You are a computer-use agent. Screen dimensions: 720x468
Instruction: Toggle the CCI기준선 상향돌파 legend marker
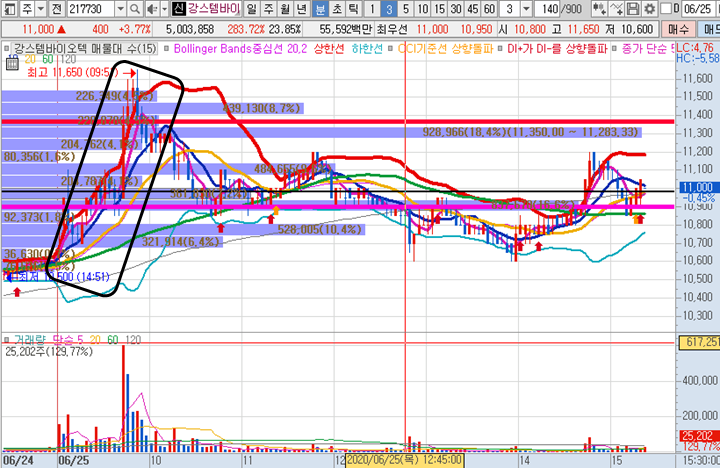pos(391,49)
